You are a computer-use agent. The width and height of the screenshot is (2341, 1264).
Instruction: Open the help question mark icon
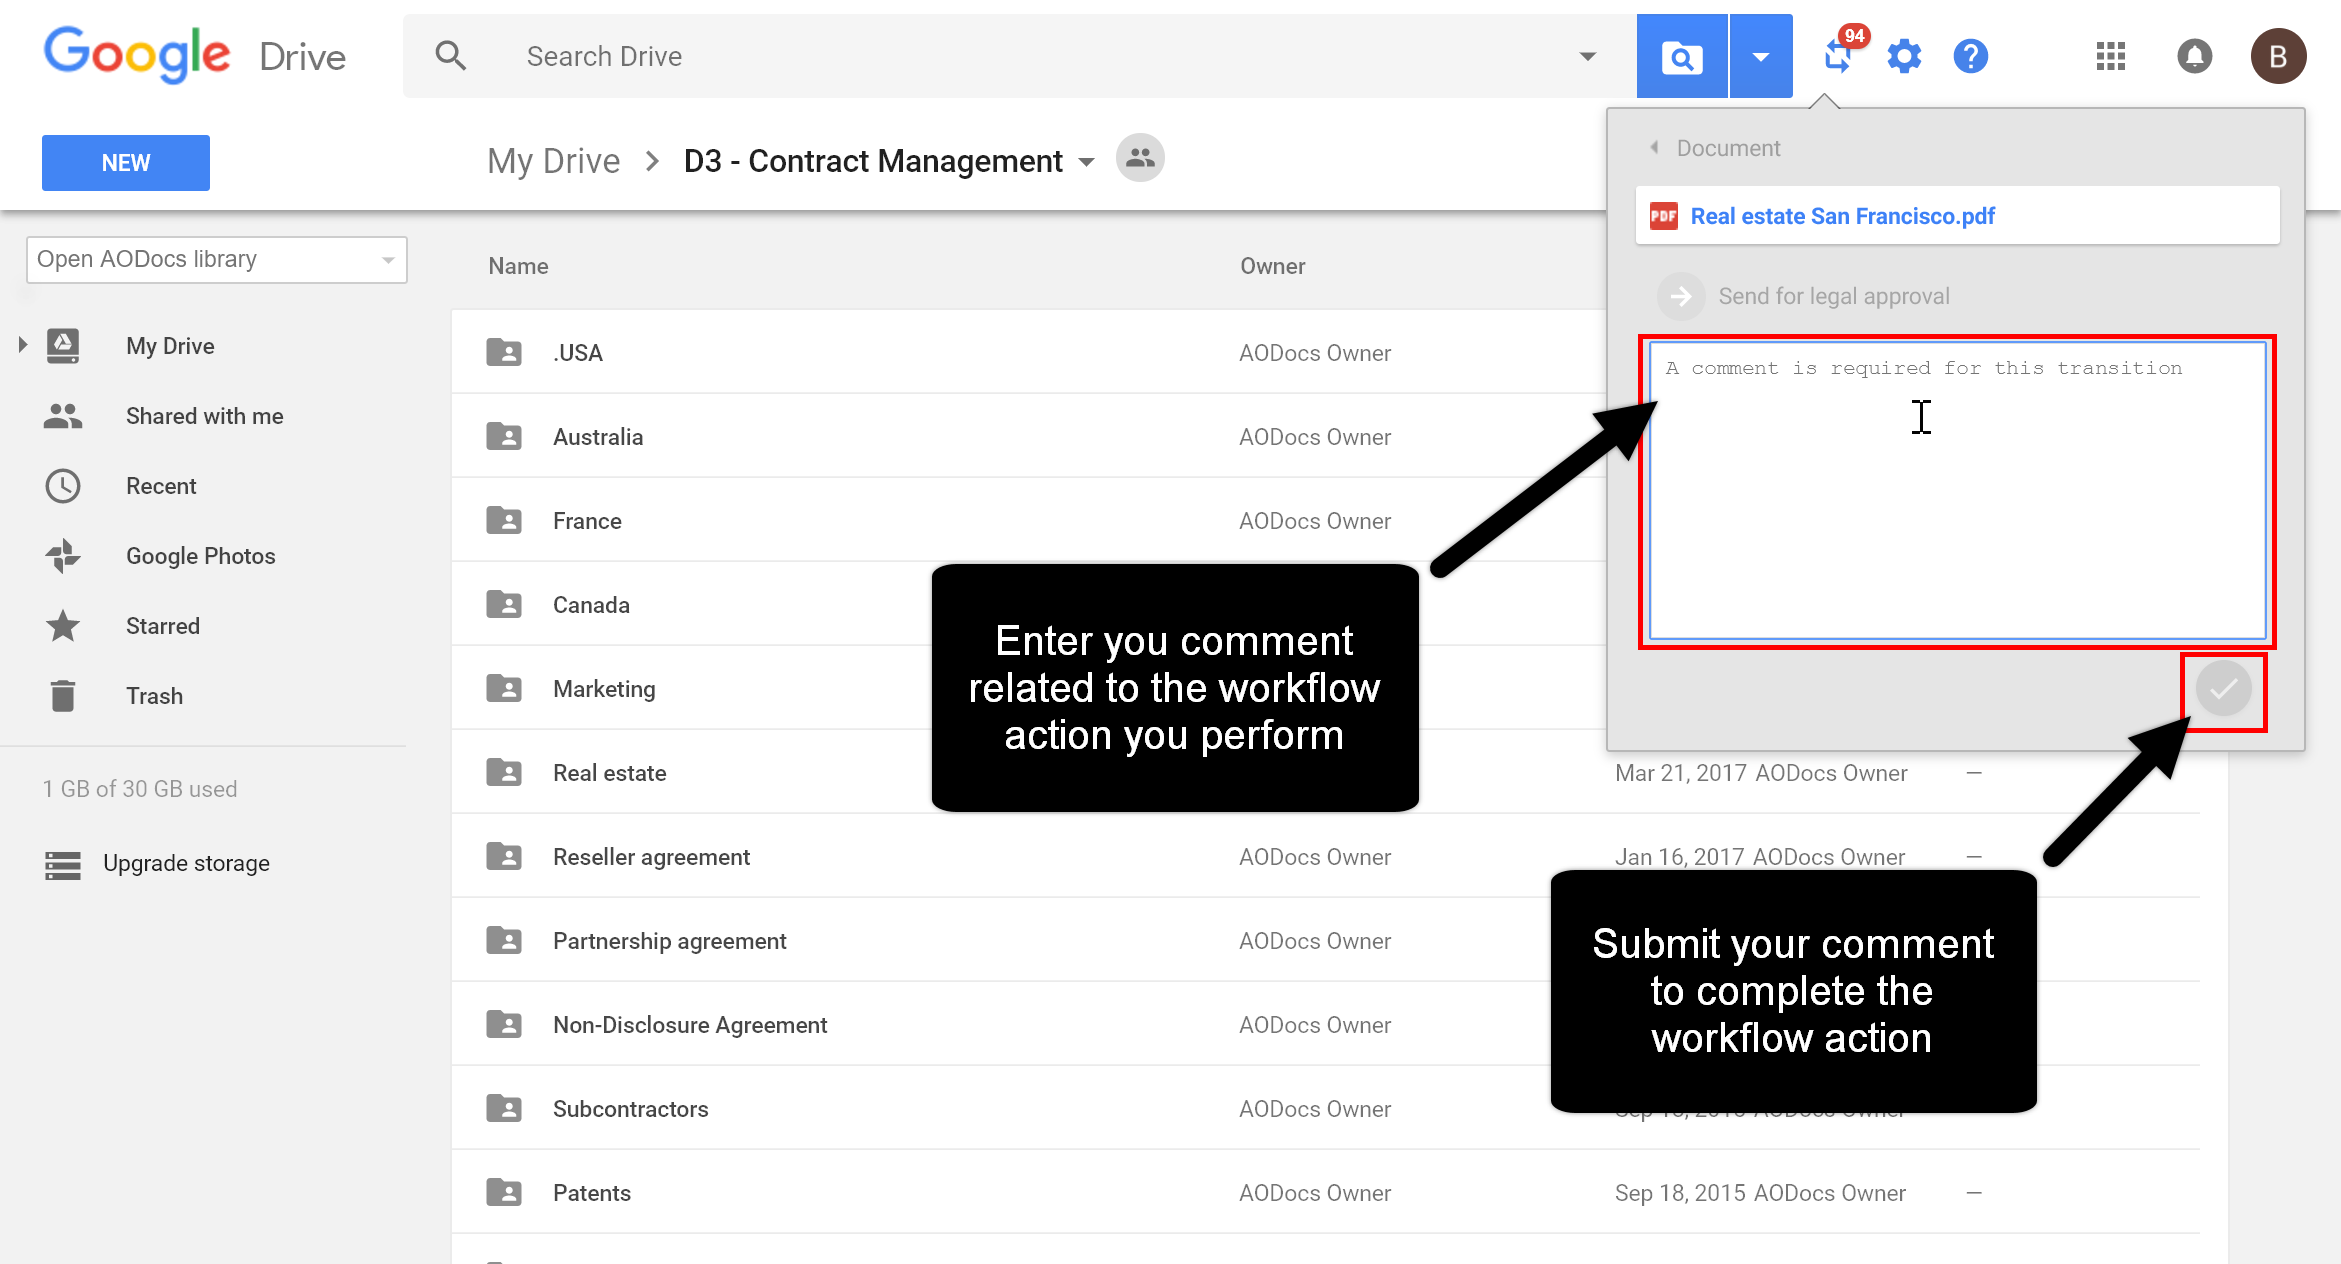tap(1971, 56)
